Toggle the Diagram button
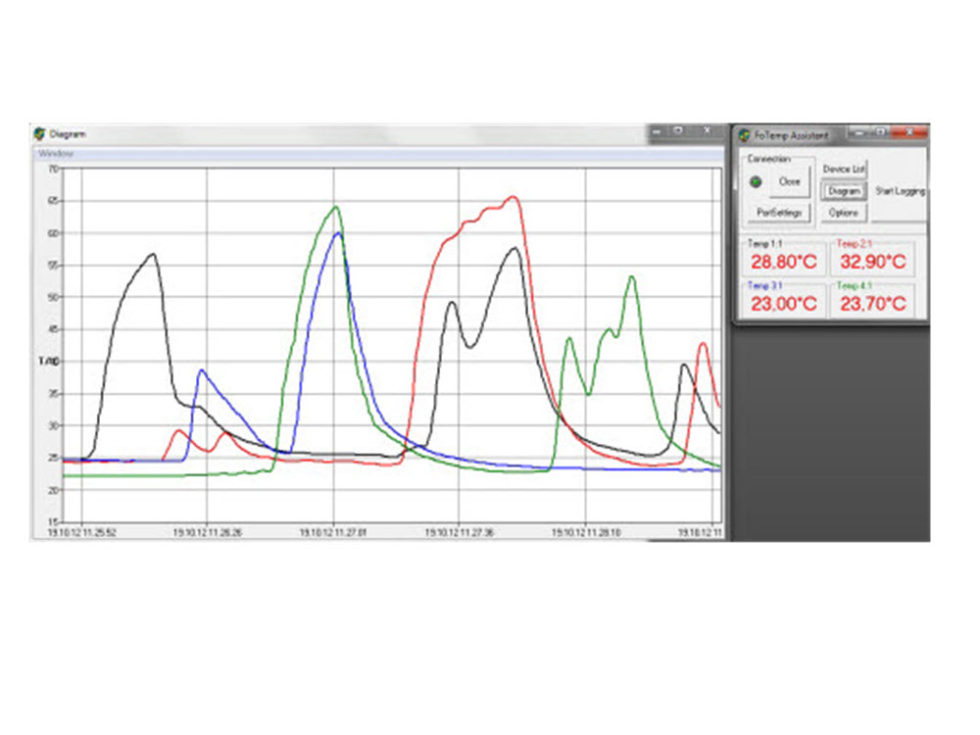Viewport: 980px width, 735px height. pos(843,191)
